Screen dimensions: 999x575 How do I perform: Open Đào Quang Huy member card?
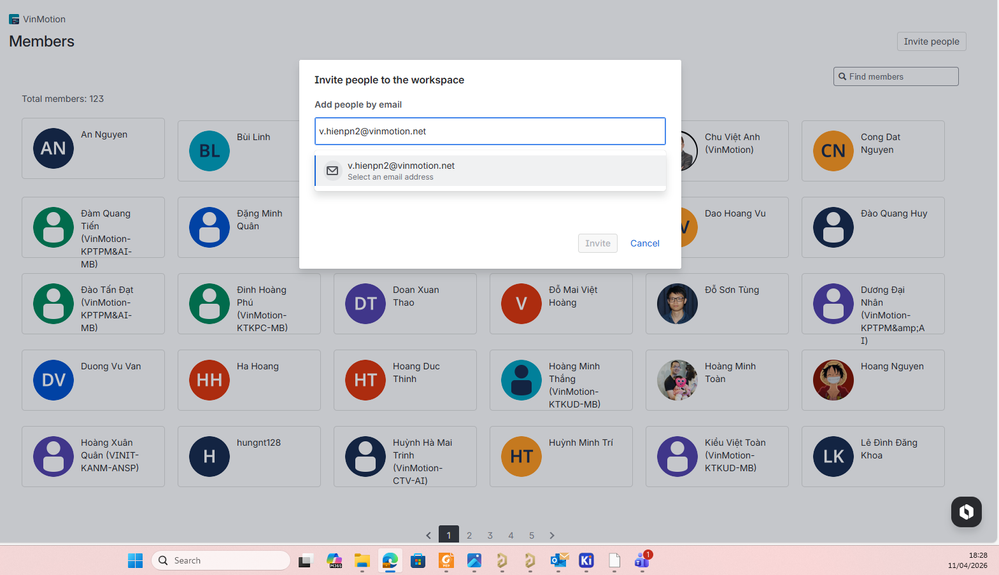(x=873, y=227)
